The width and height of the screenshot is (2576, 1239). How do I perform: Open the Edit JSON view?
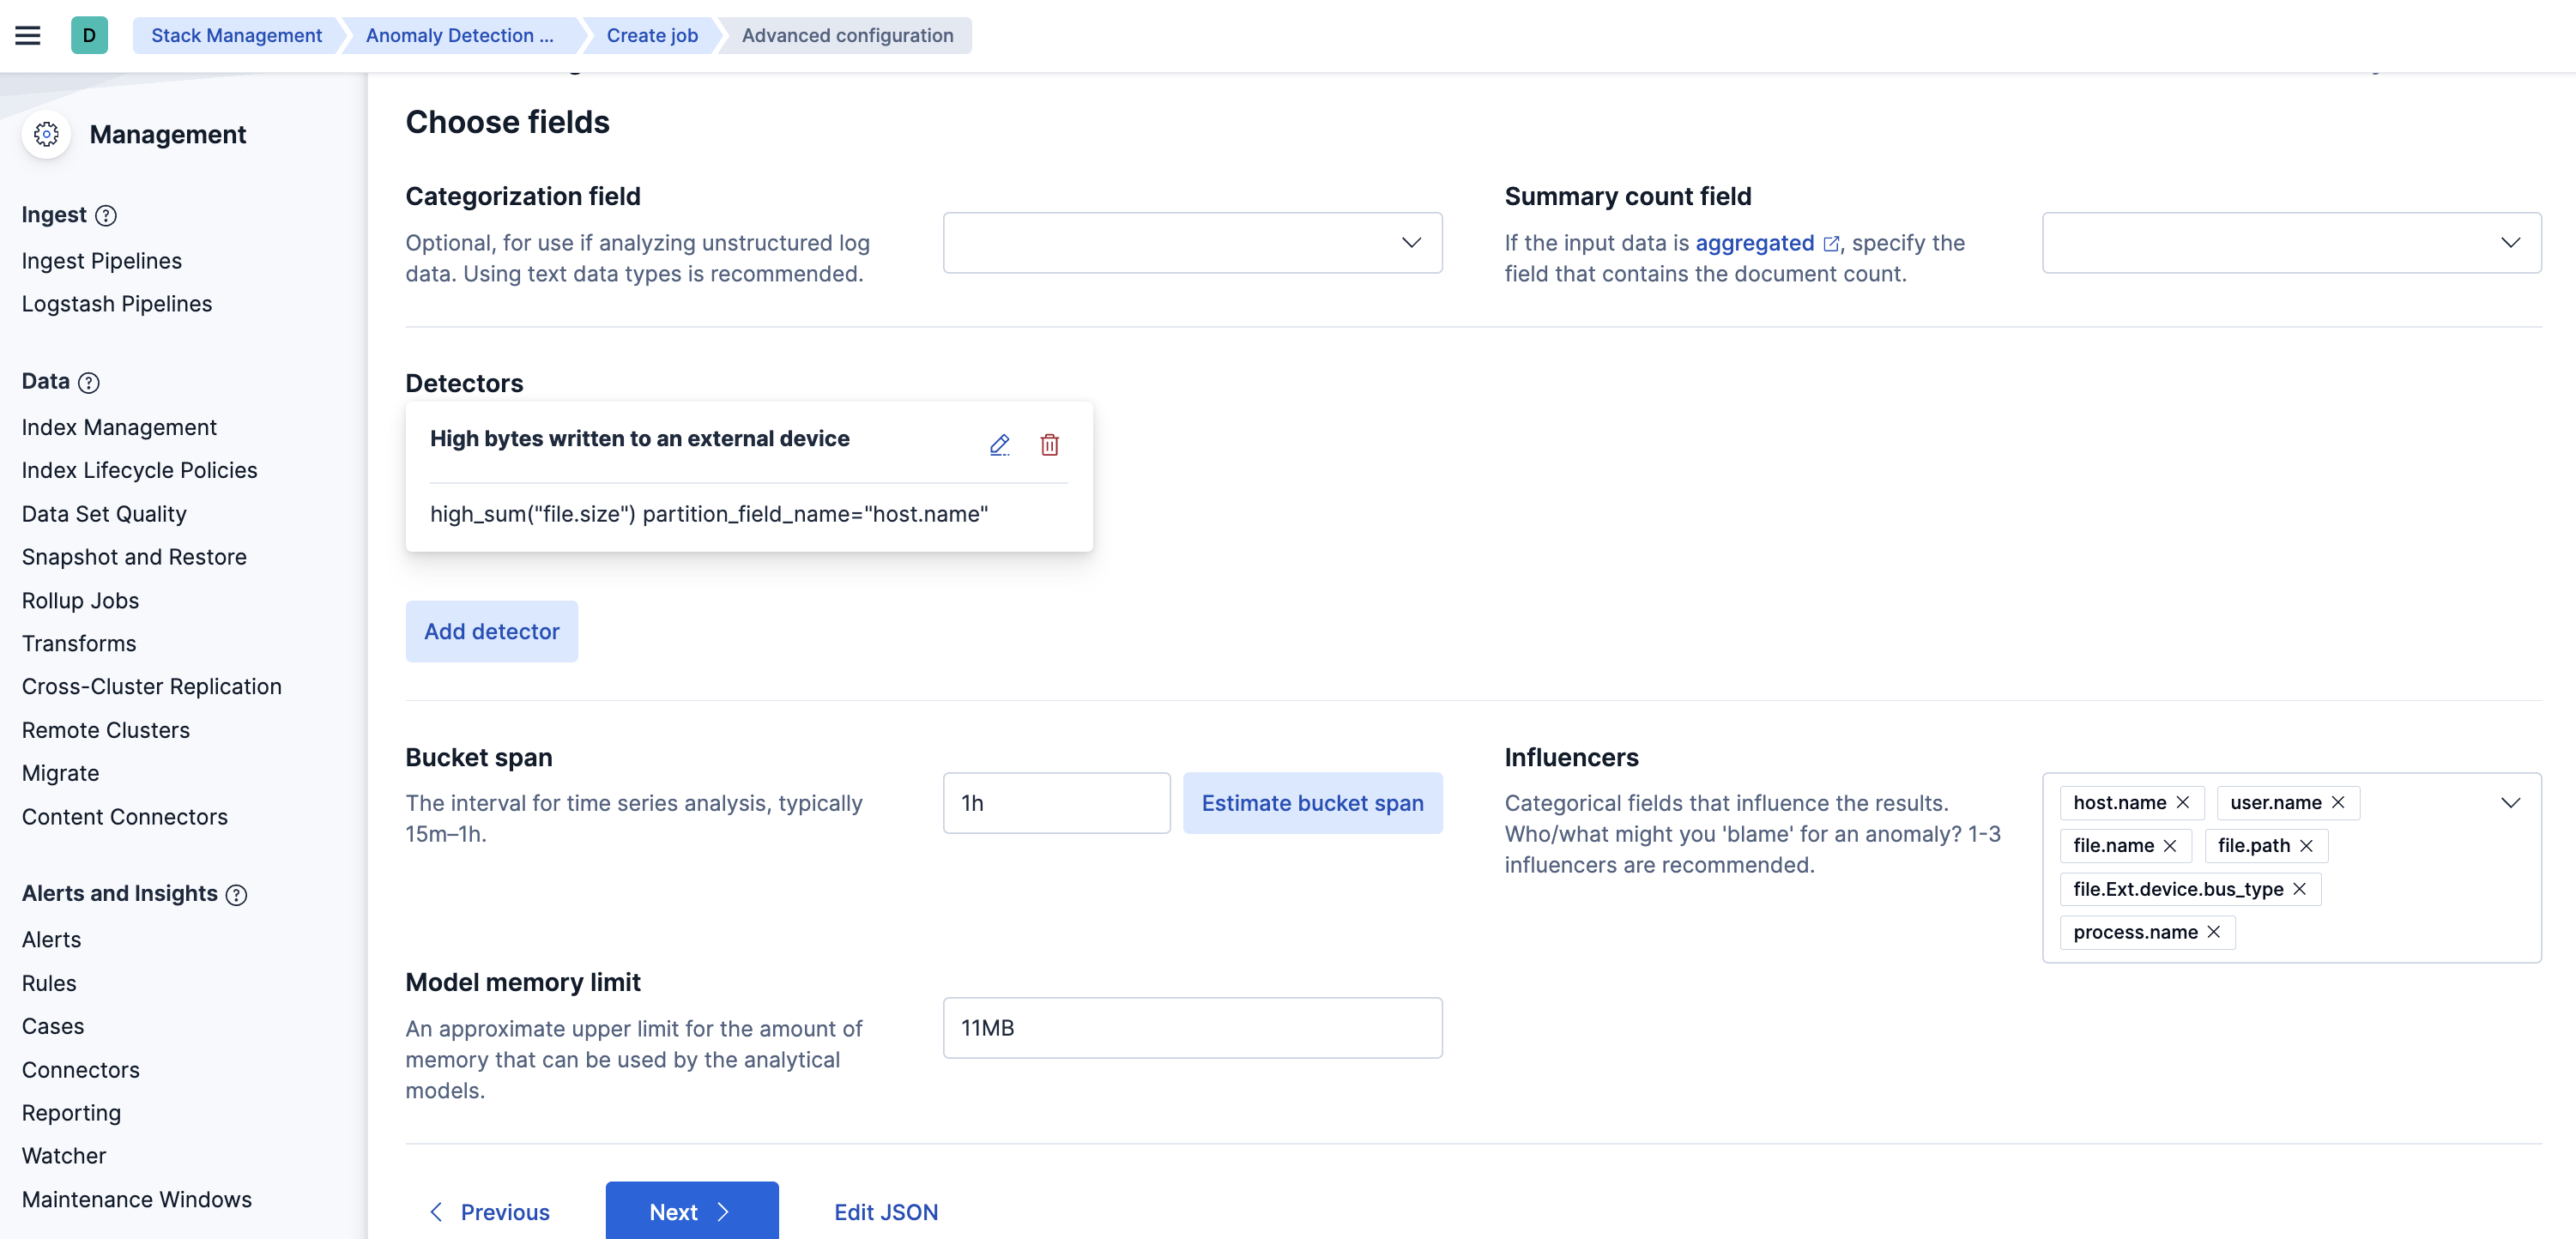(x=886, y=1211)
